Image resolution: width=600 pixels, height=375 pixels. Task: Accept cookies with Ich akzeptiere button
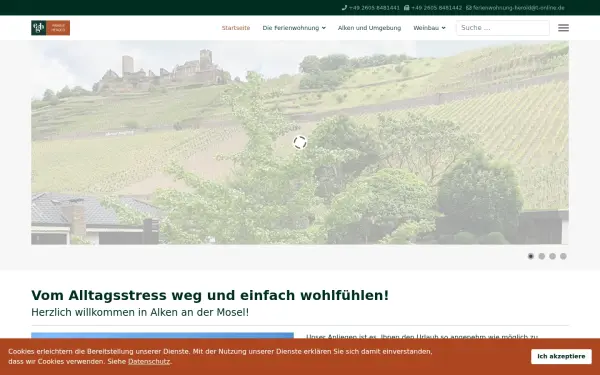coord(561,356)
